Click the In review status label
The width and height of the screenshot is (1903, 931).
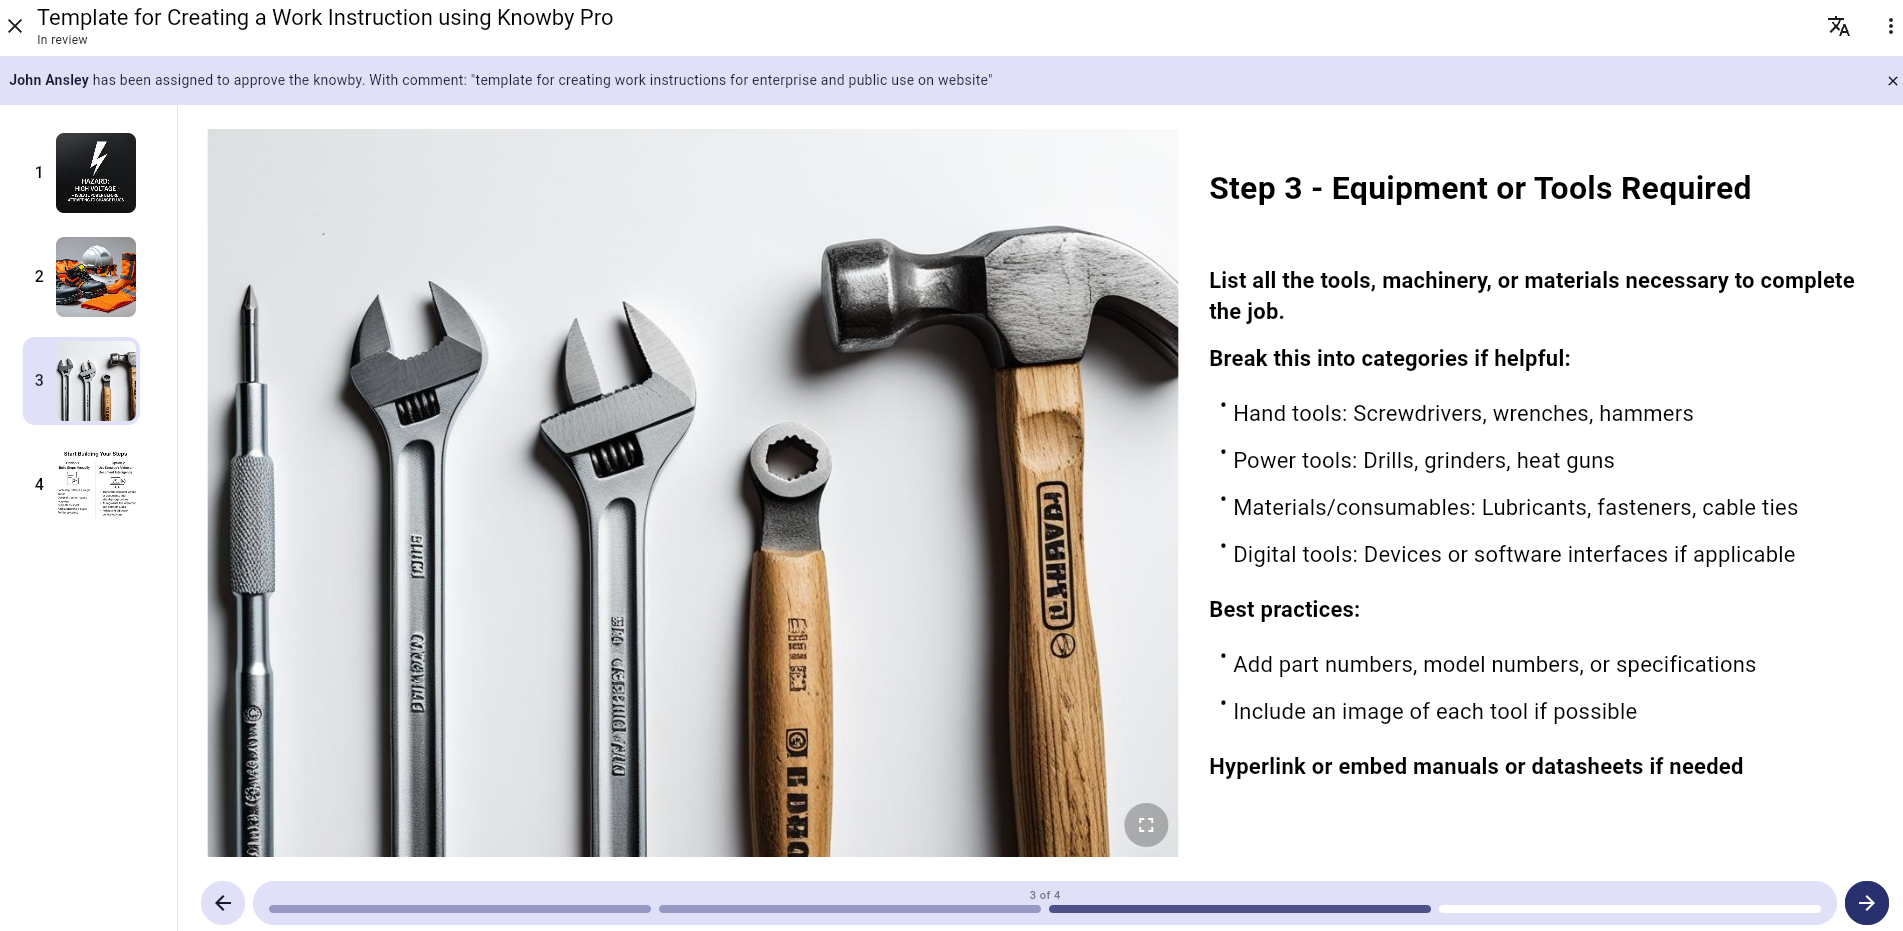coord(62,39)
